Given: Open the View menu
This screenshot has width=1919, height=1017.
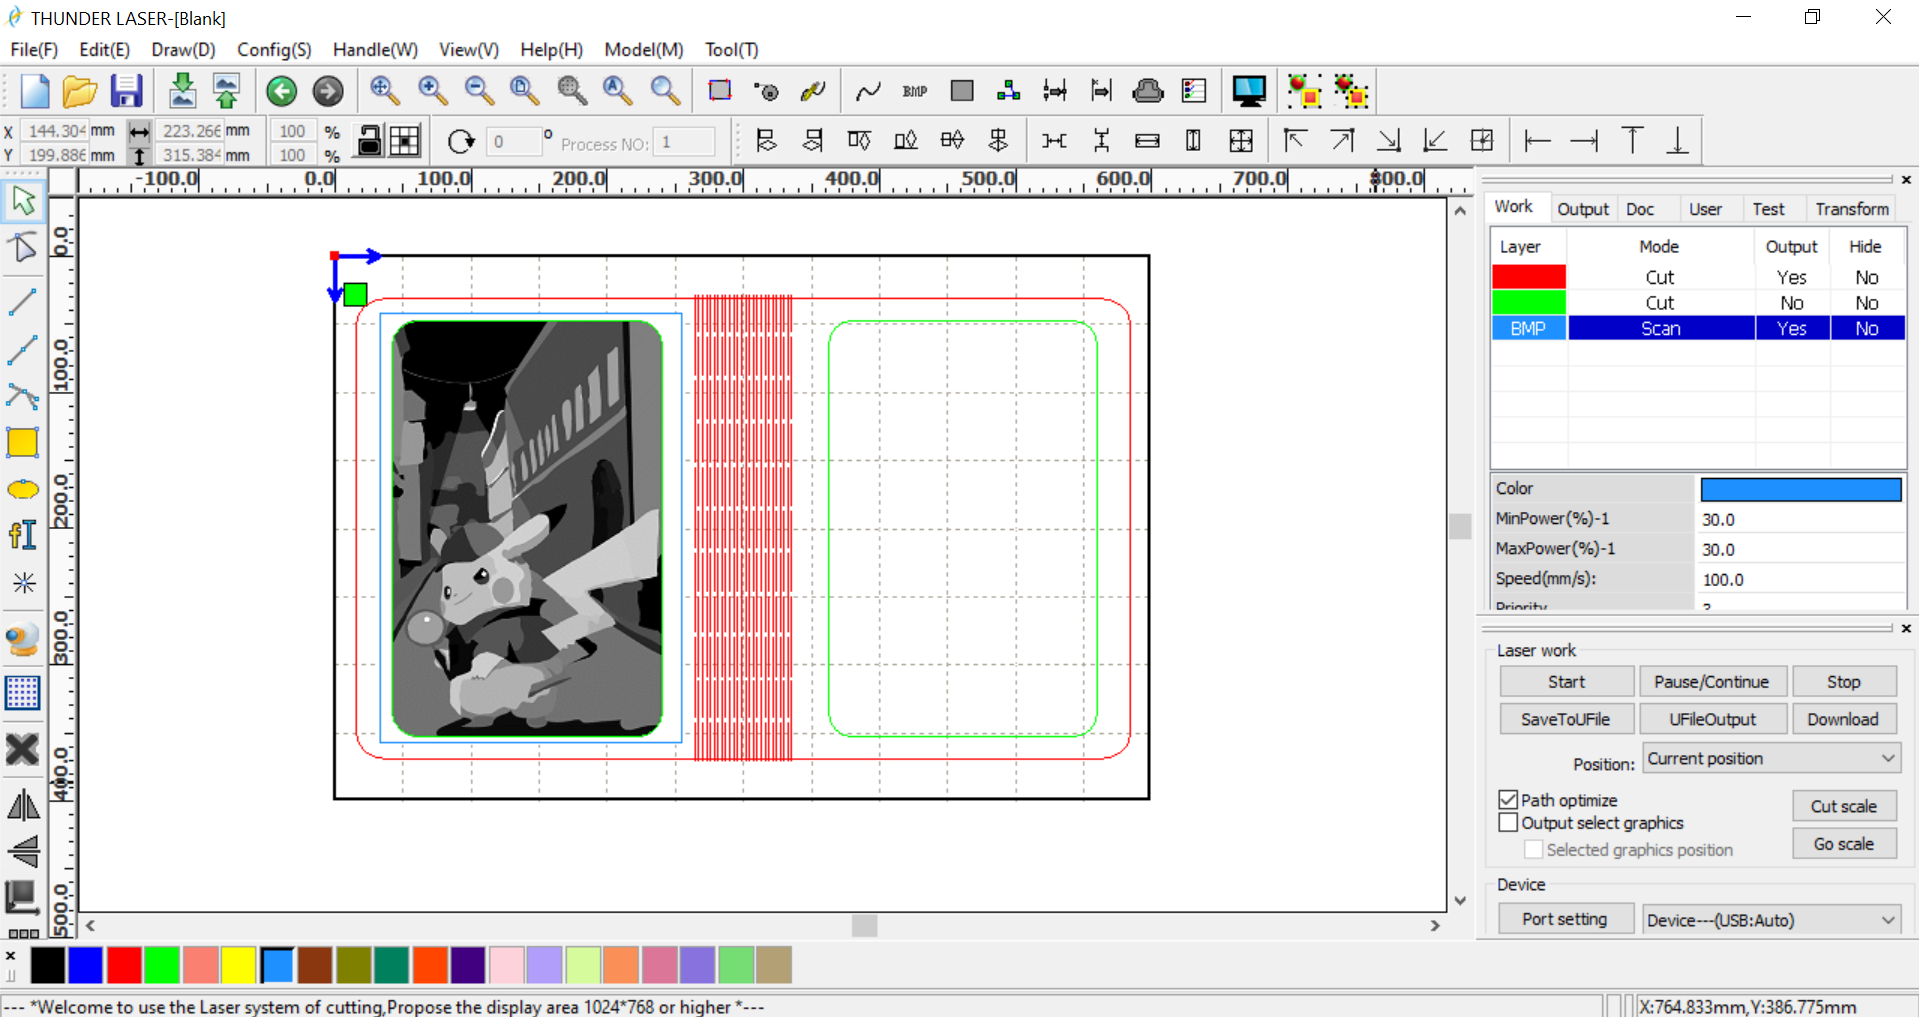Looking at the screenshot, I should pyautogui.click(x=469, y=49).
